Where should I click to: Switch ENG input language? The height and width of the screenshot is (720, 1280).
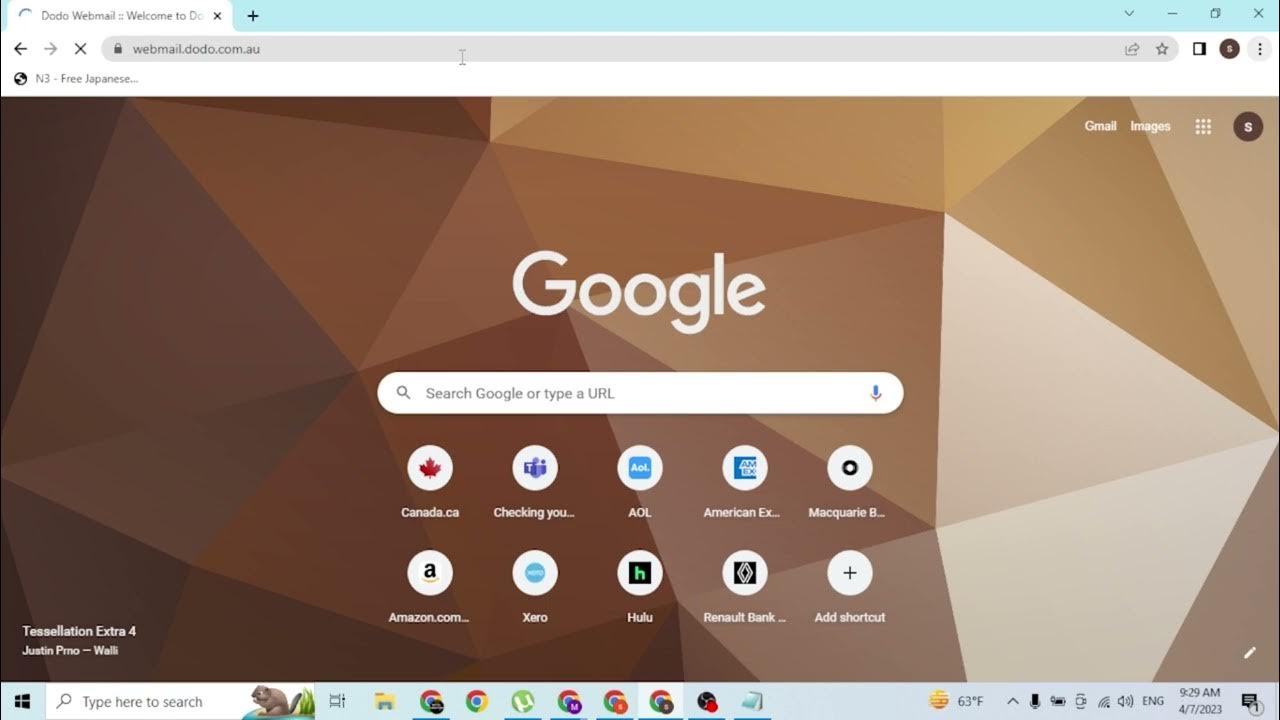(x=1153, y=701)
